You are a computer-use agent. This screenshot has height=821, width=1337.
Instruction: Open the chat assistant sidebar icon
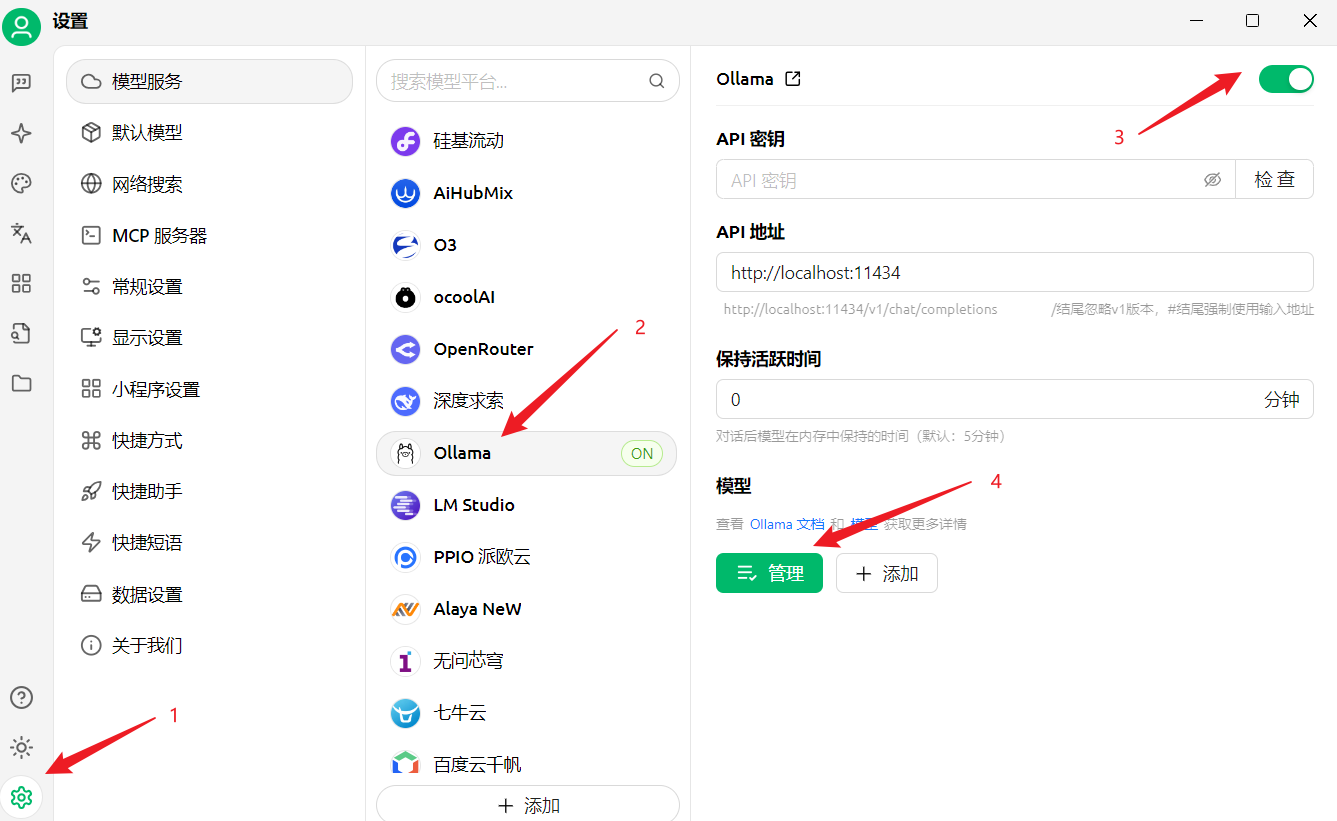click(21, 83)
